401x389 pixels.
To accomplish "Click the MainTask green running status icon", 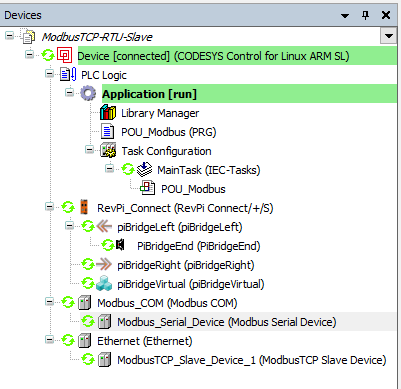I will [128, 170].
